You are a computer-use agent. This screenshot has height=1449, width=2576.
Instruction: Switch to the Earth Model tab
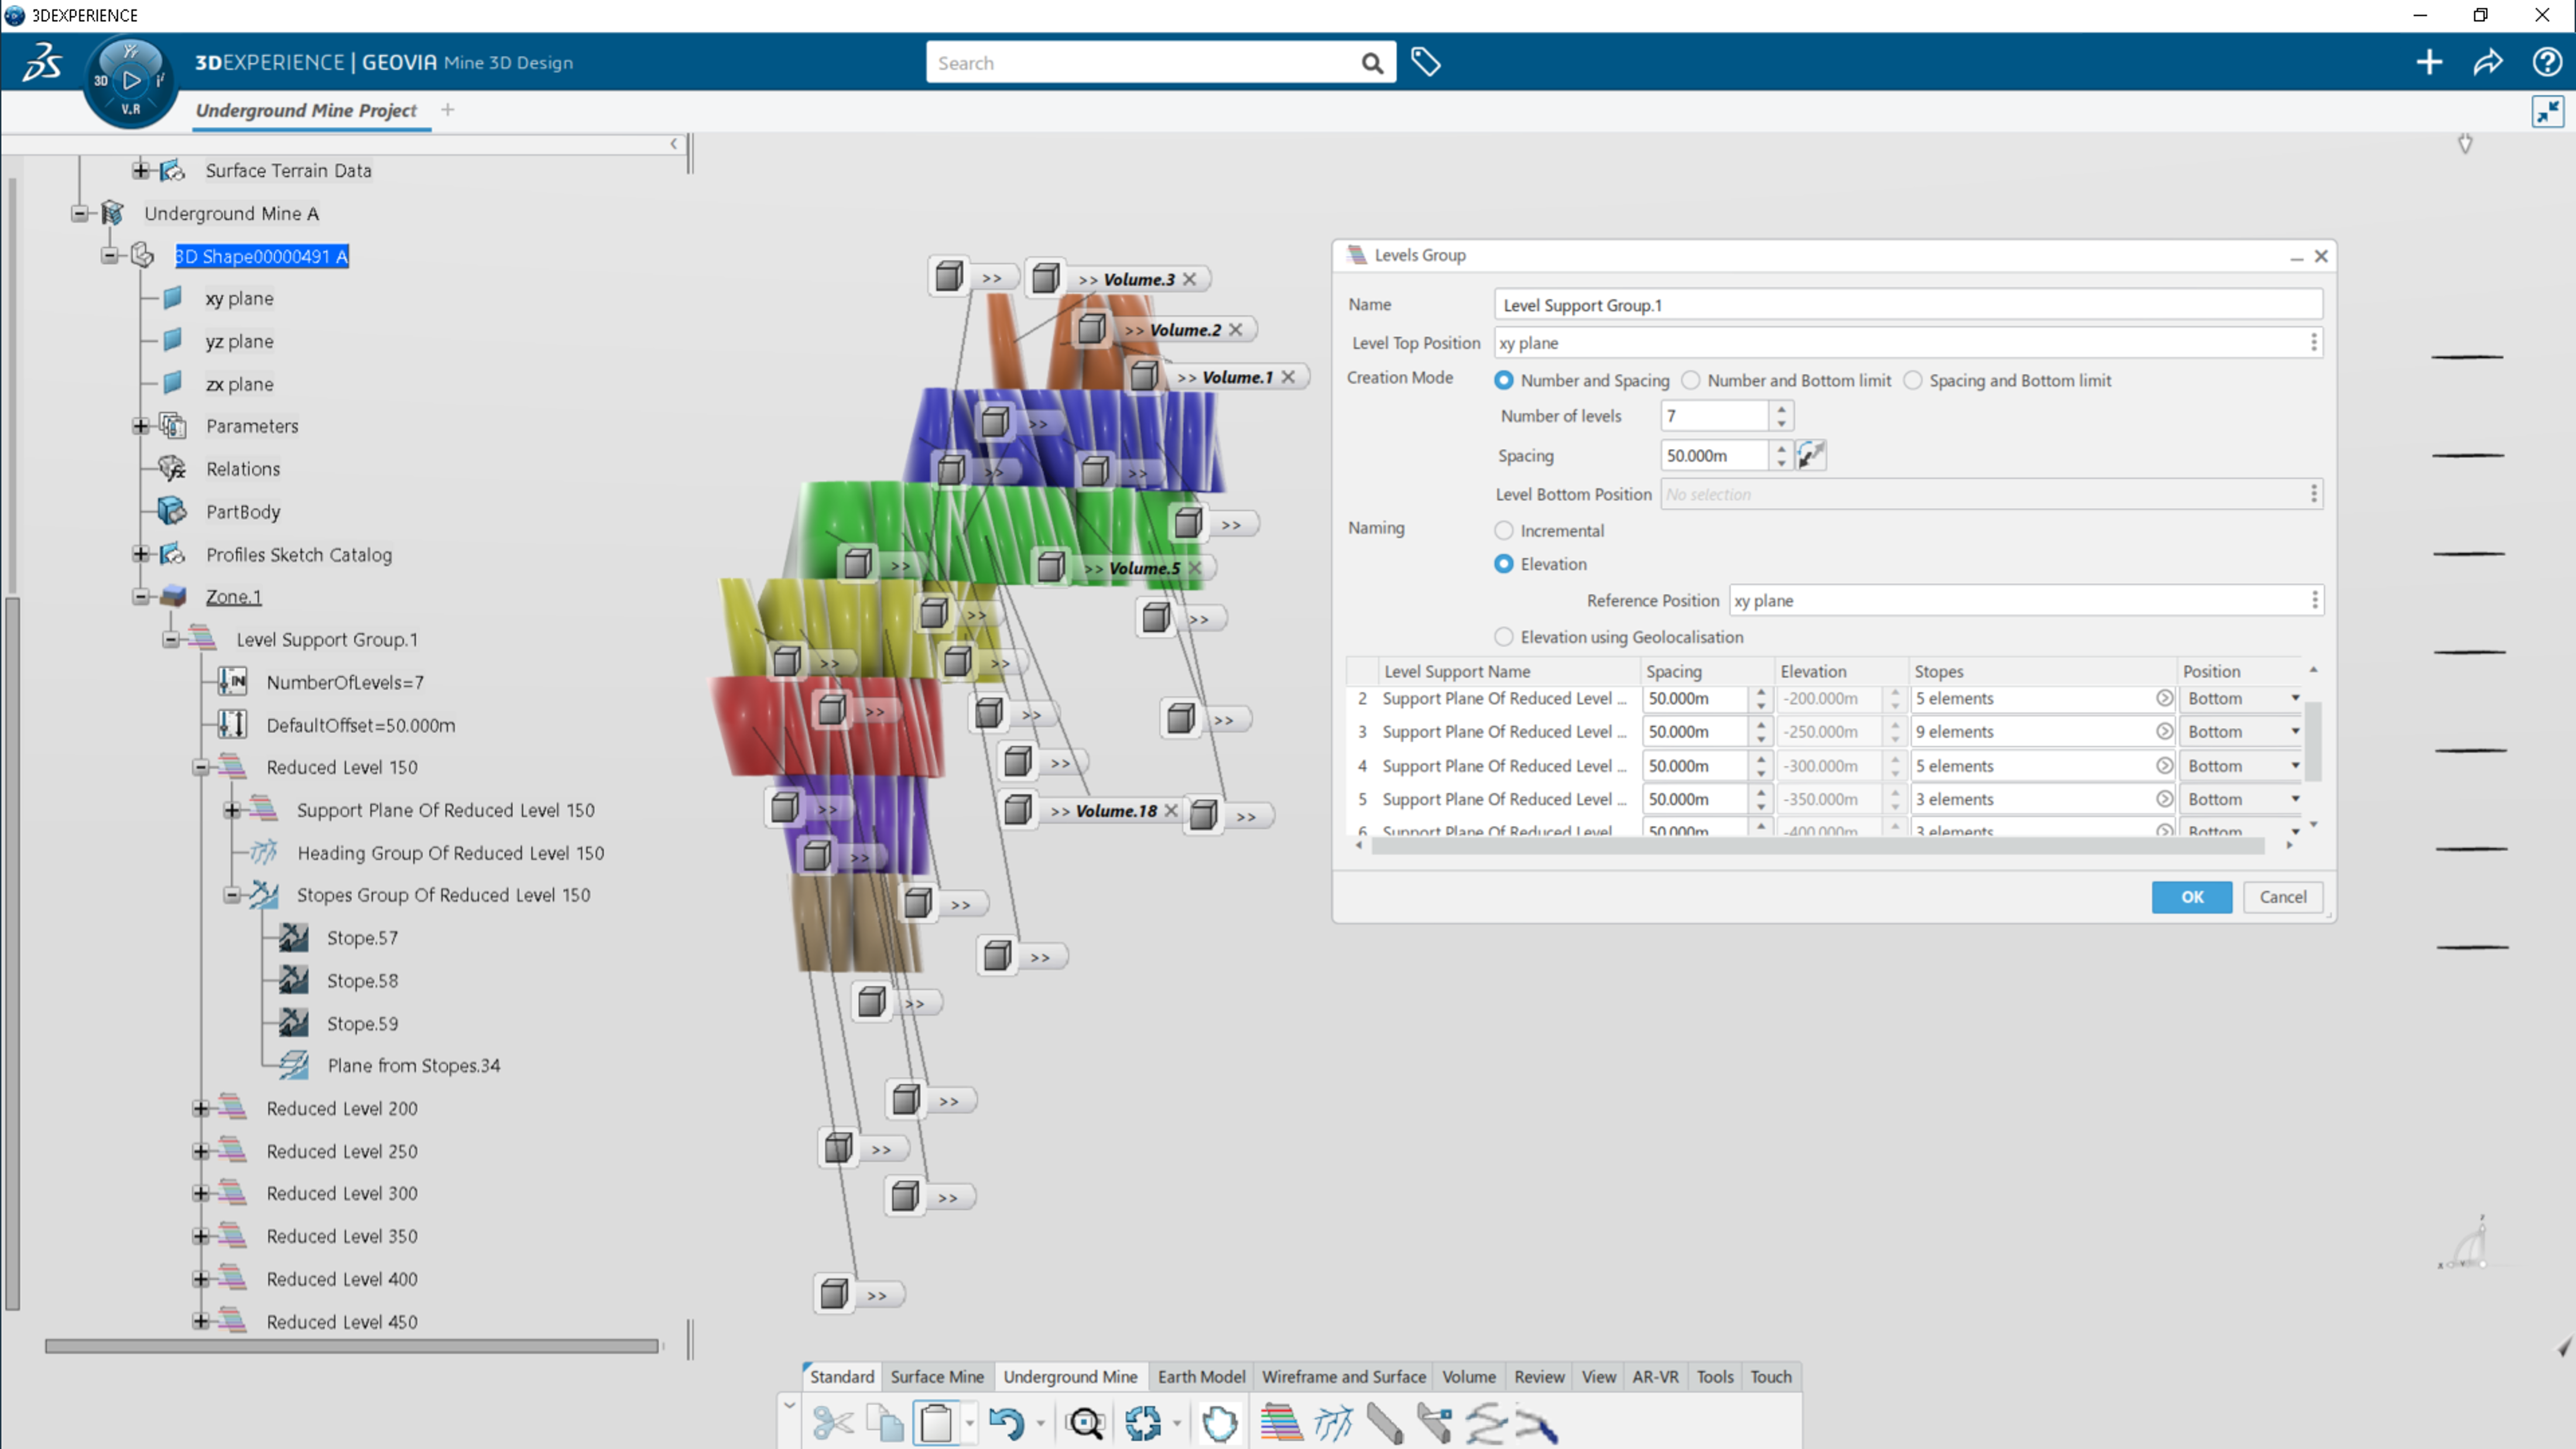tap(1201, 1376)
